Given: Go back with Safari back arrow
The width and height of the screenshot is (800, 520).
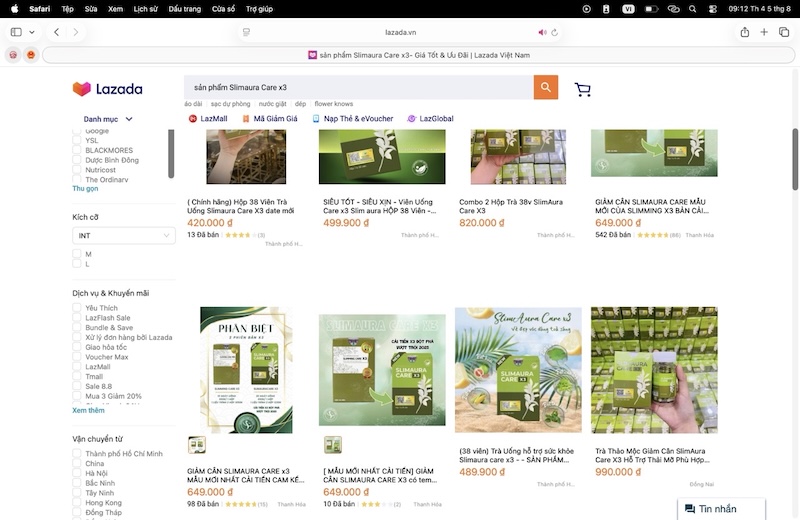Looking at the screenshot, I should (57, 32).
